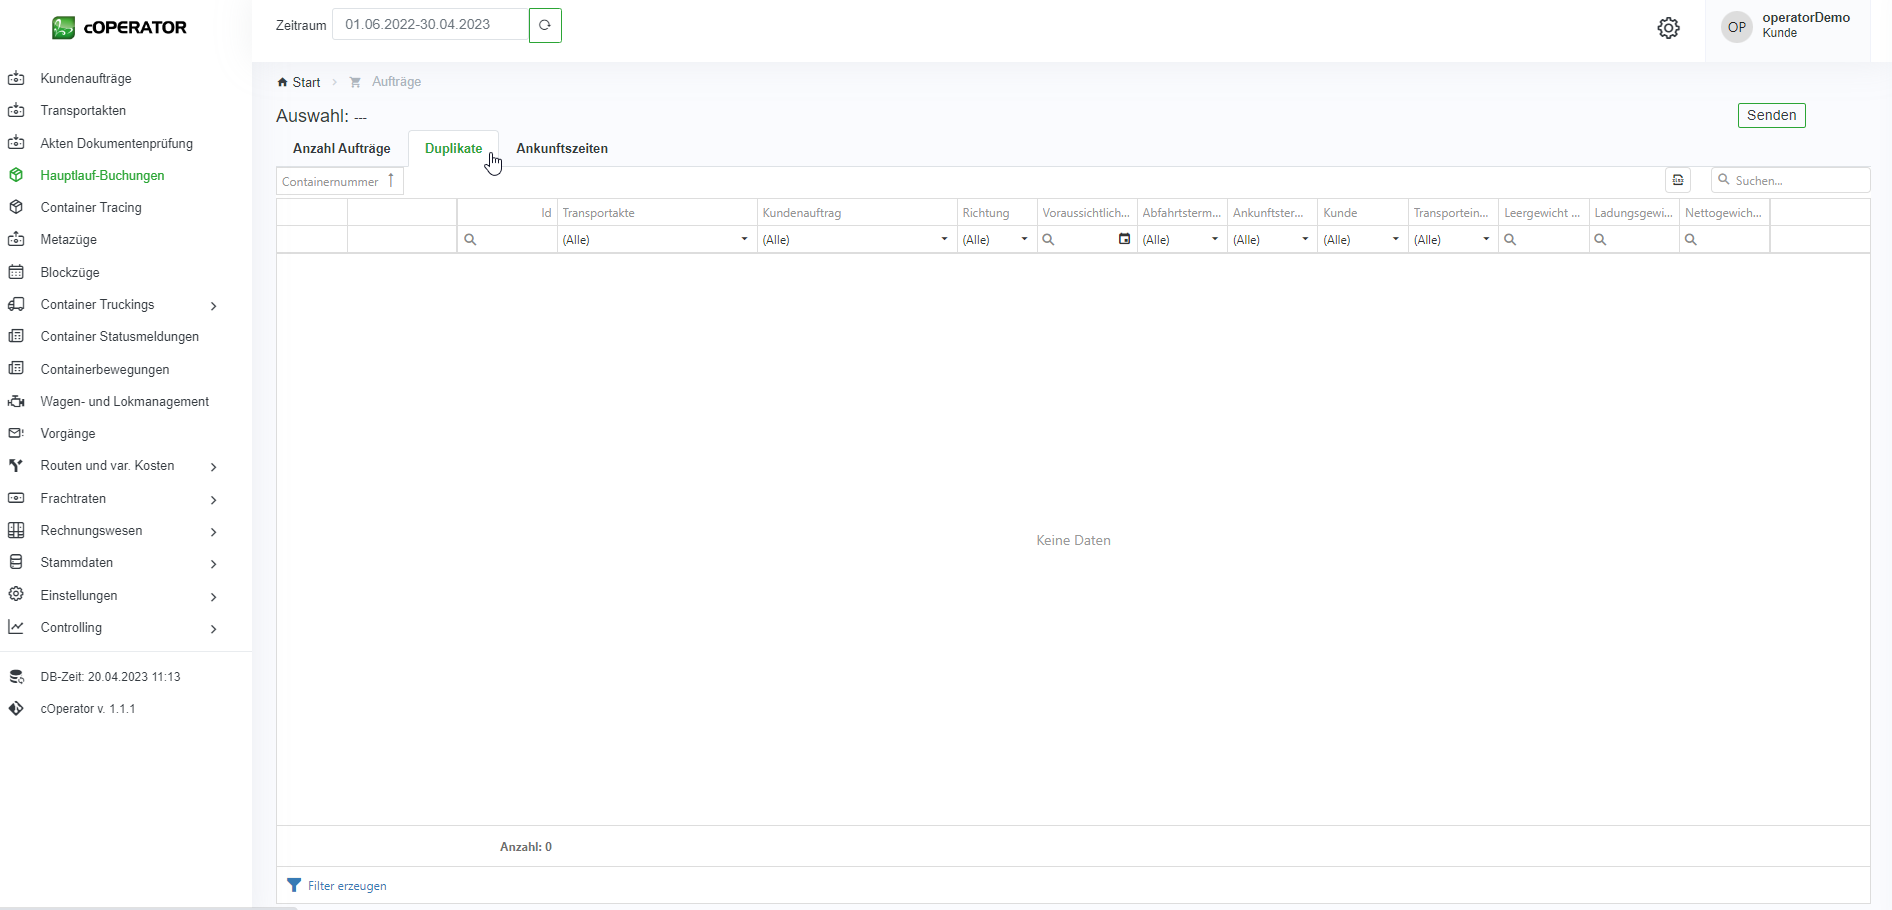Switch to the Ankunftszeiten tab

[x=562, y=148]
